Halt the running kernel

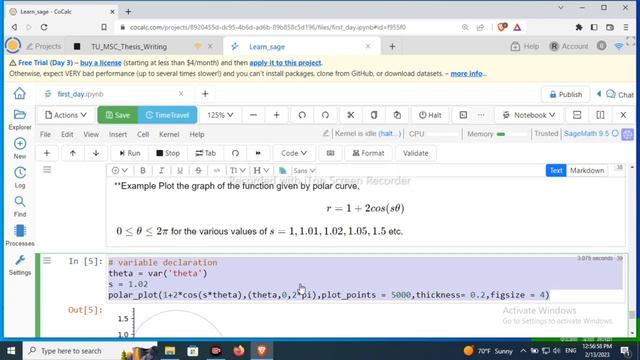pos(430,115)
